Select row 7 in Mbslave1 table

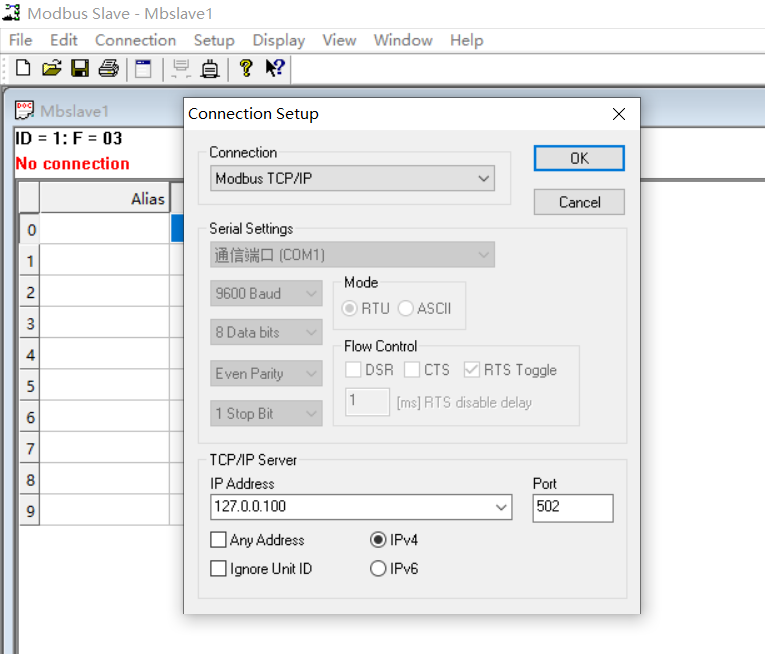30,448
